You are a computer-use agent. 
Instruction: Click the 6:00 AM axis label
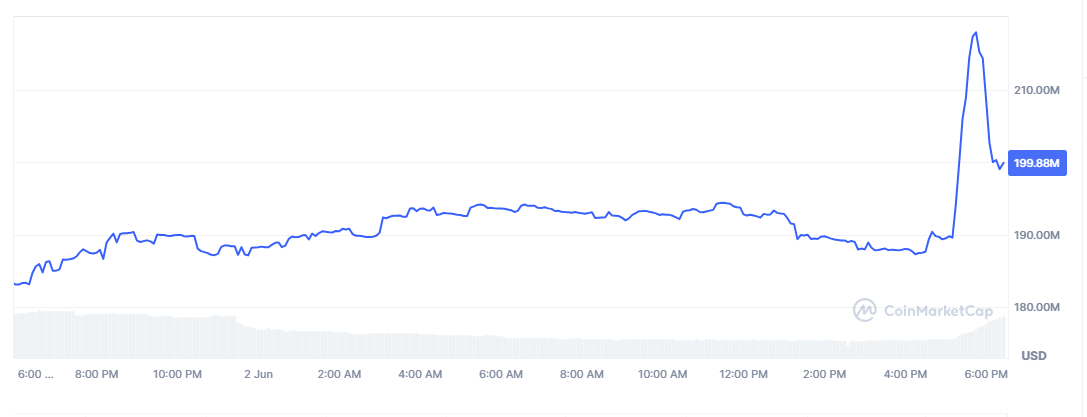coord(501,374)
